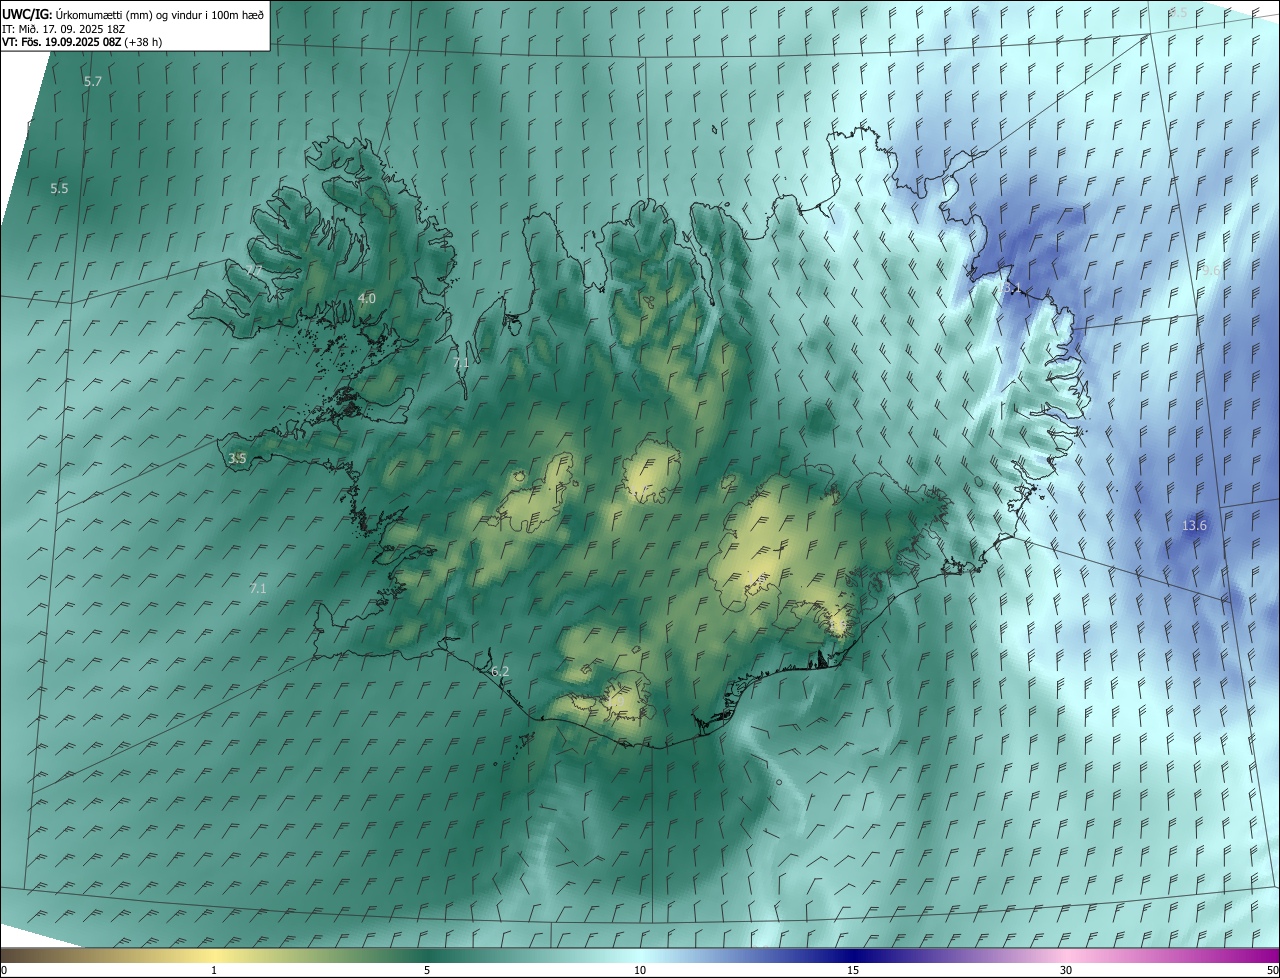The height and width of the screenshot is (978, 1280).
Task: Click the 6.2 value on the south coast
Action: point(500,671)
